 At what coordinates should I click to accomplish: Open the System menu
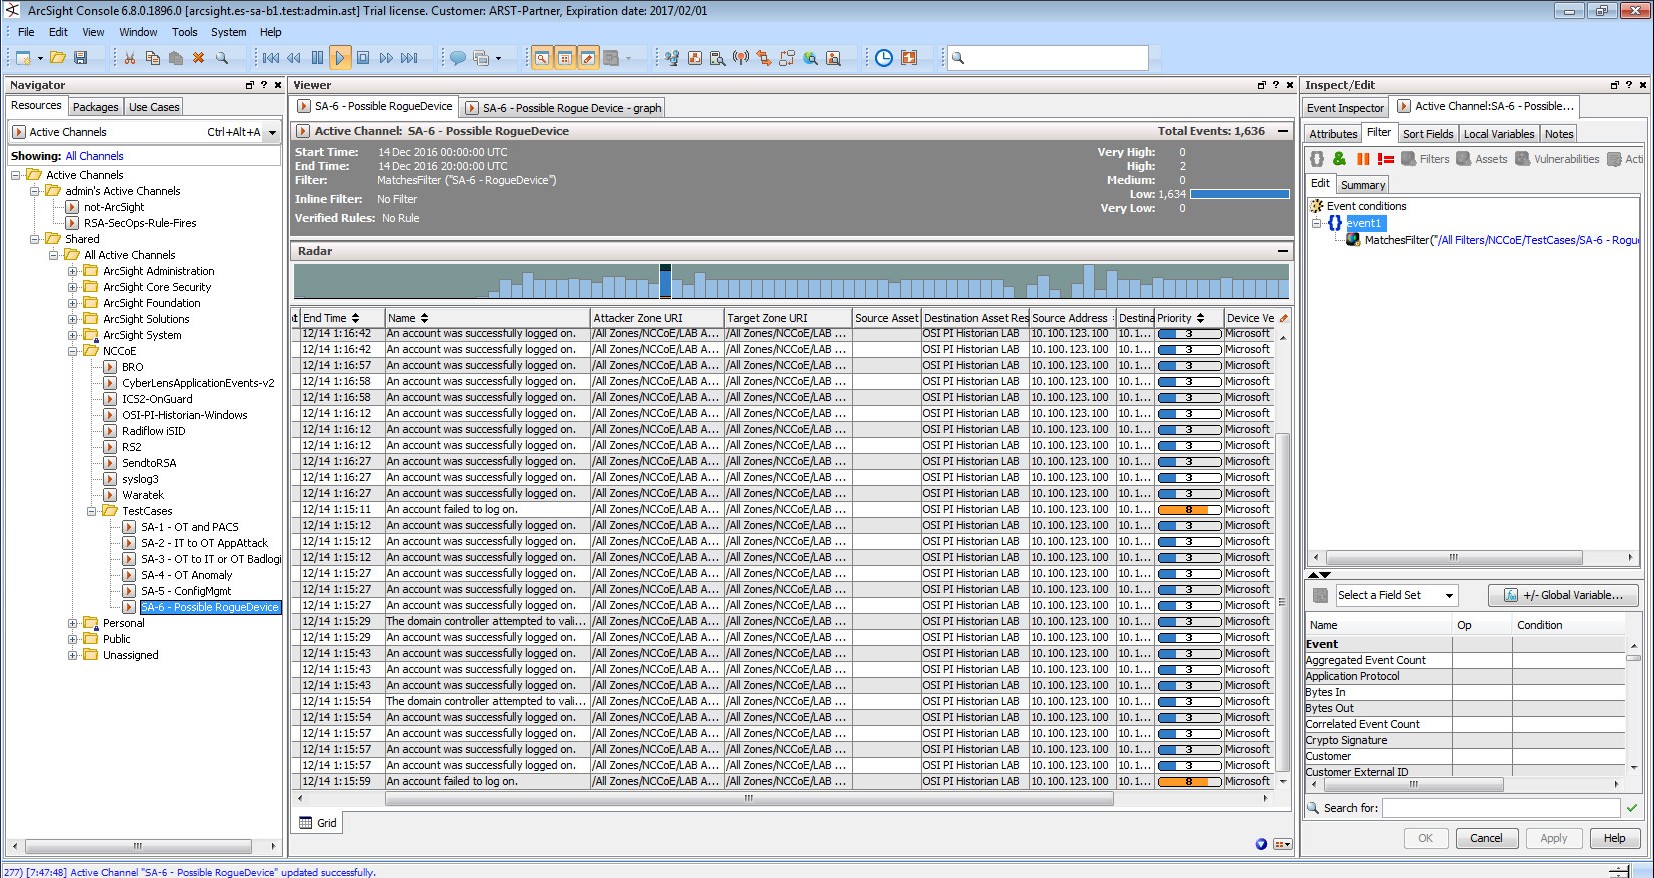coord(228,32)
